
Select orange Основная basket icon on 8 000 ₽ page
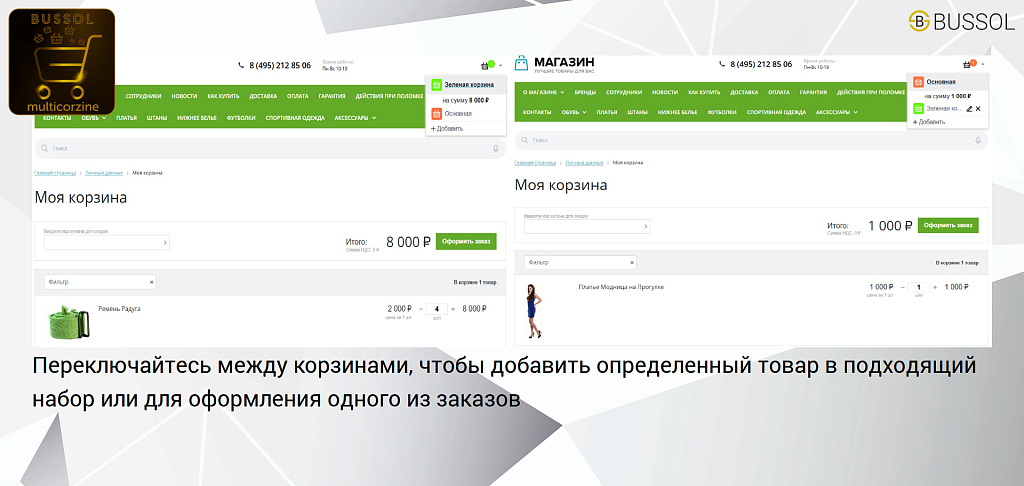436,114
